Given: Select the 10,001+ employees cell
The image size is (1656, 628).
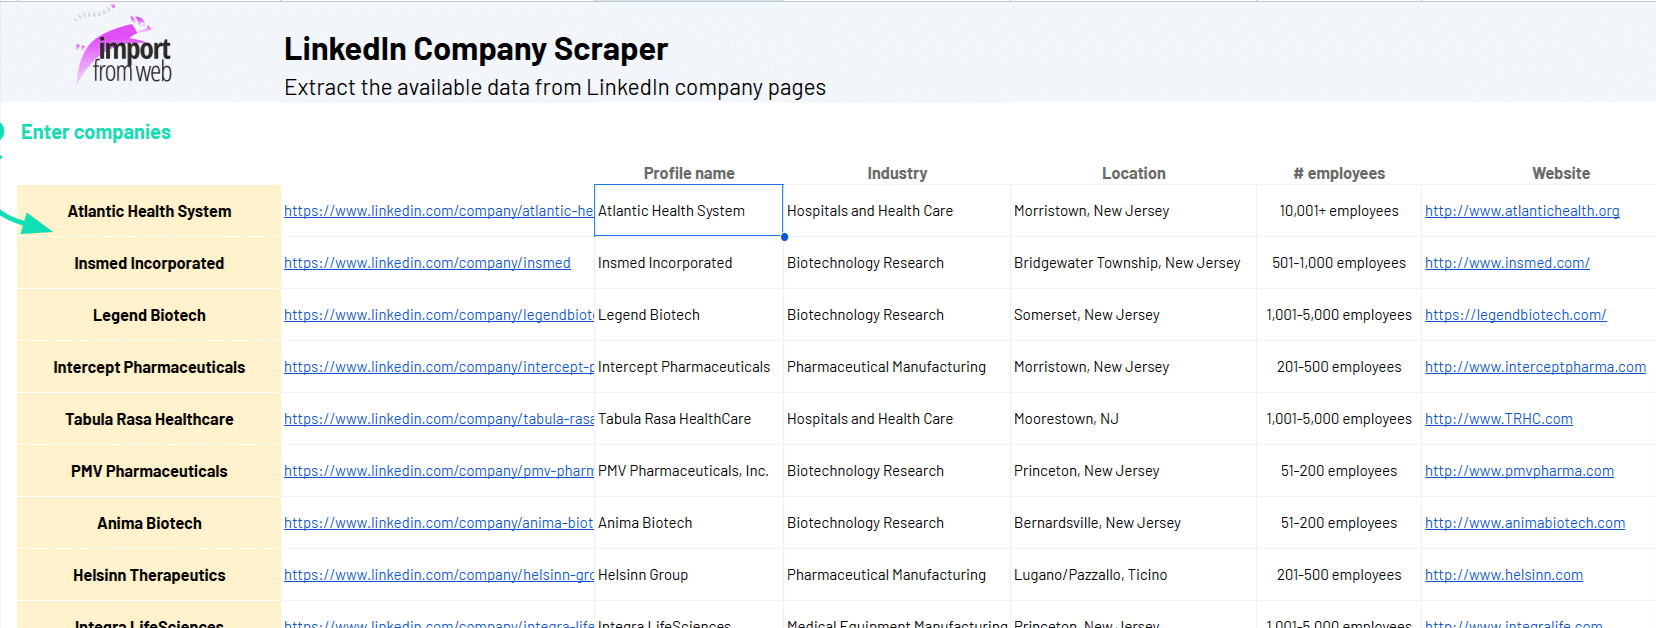Looking at the screenshot, I should tap(1338, 211).
